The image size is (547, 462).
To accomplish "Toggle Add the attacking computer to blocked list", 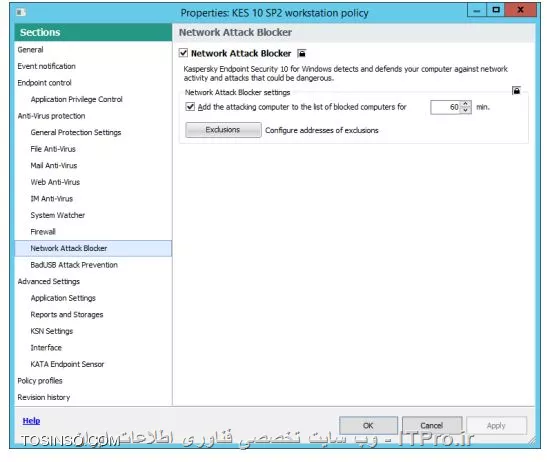I will (190, 106).
